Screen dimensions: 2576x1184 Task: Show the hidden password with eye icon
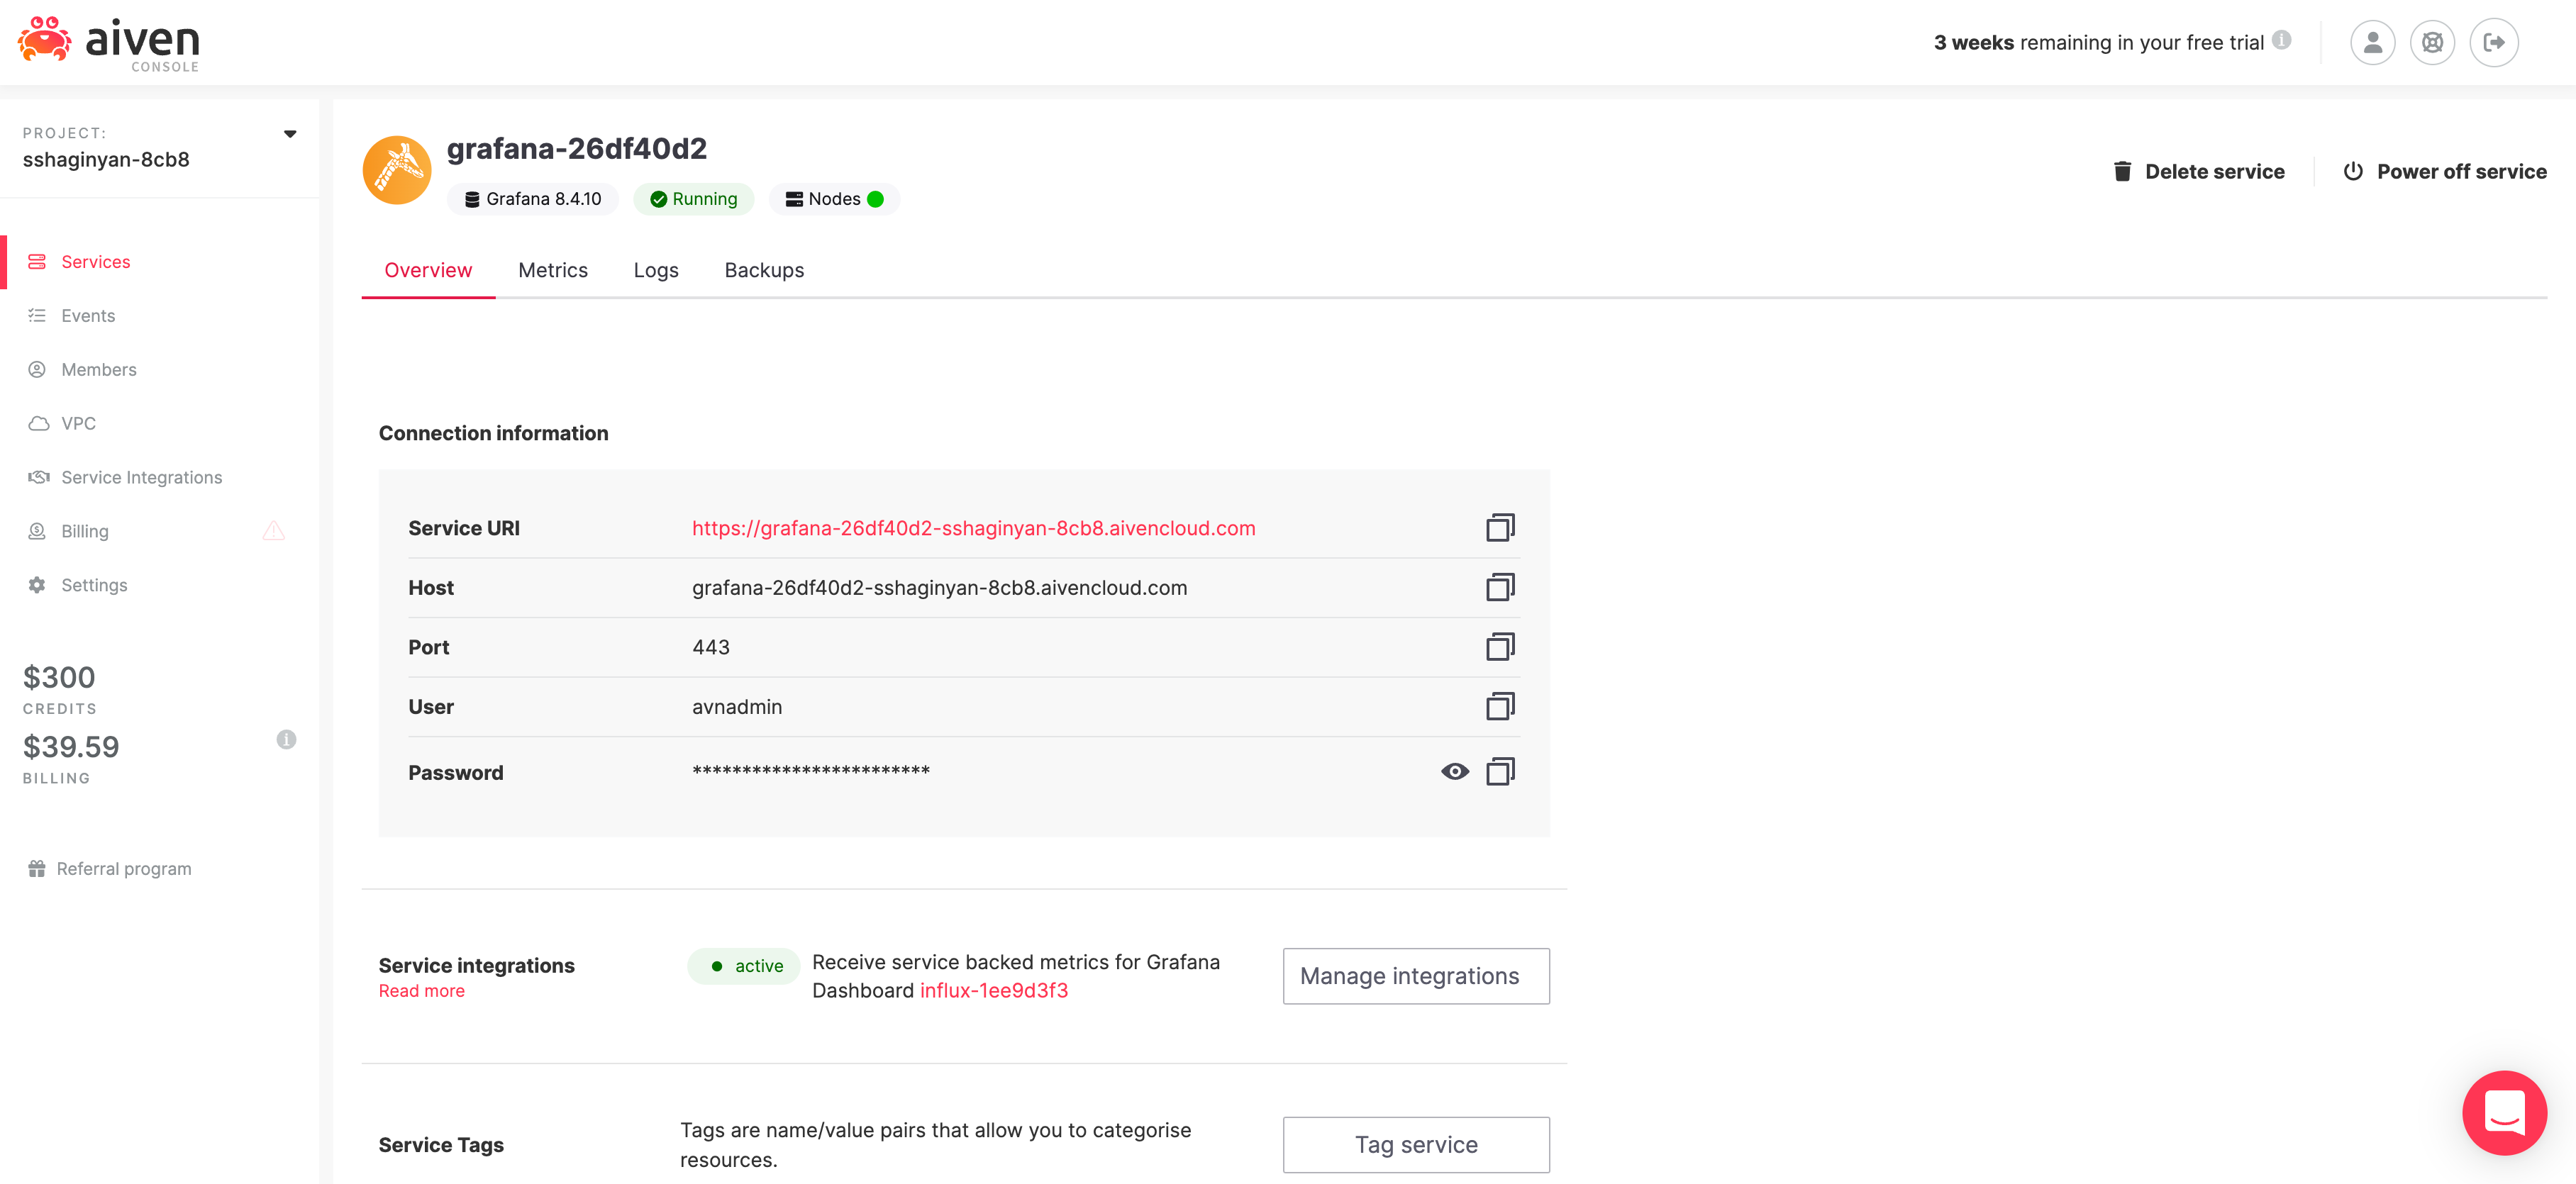[1454, 771]
